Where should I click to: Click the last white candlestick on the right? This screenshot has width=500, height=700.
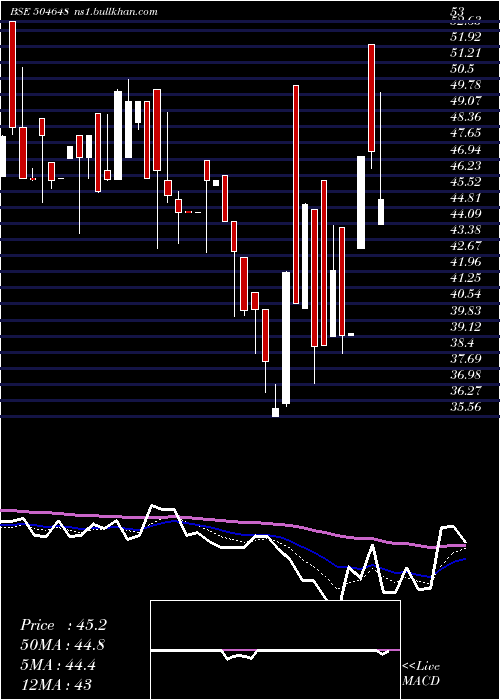point(381,212)
